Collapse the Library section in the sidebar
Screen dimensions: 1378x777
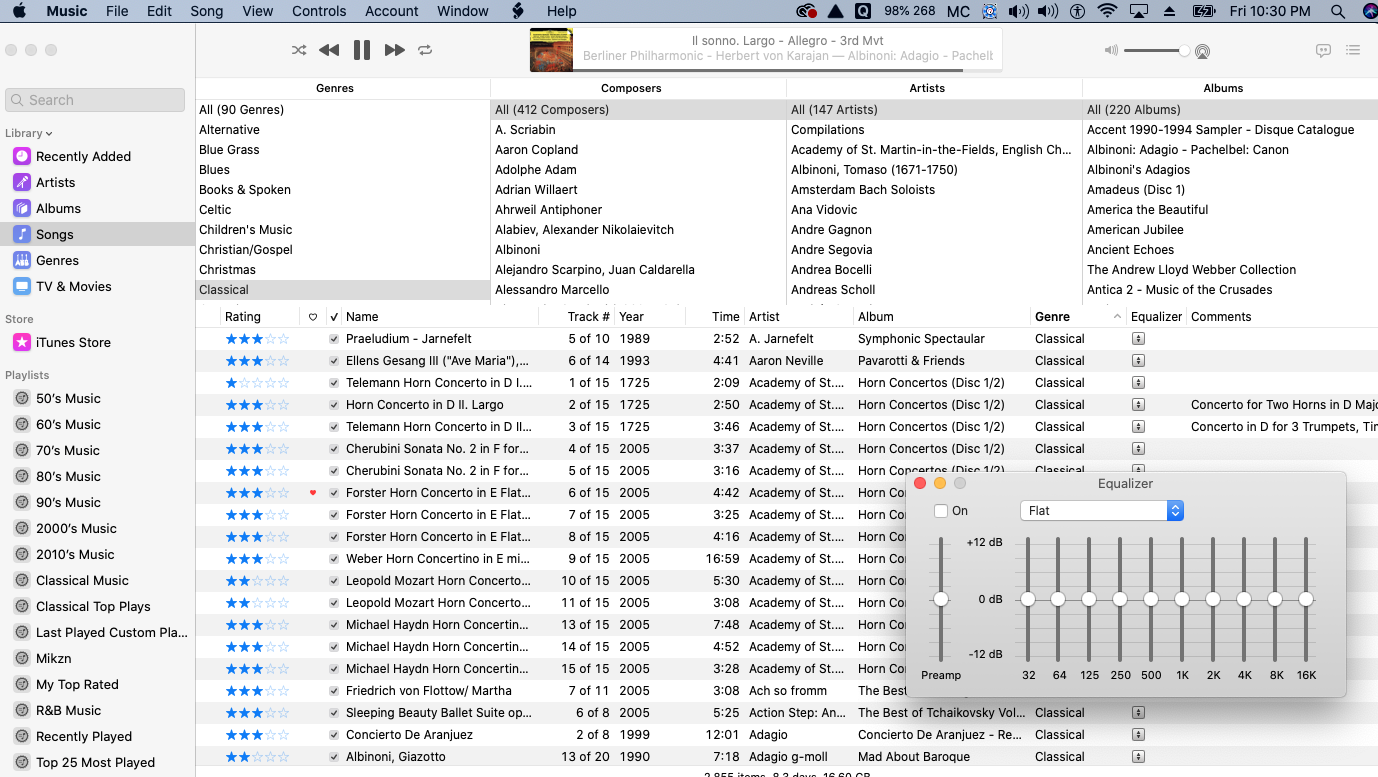point(28,133)
